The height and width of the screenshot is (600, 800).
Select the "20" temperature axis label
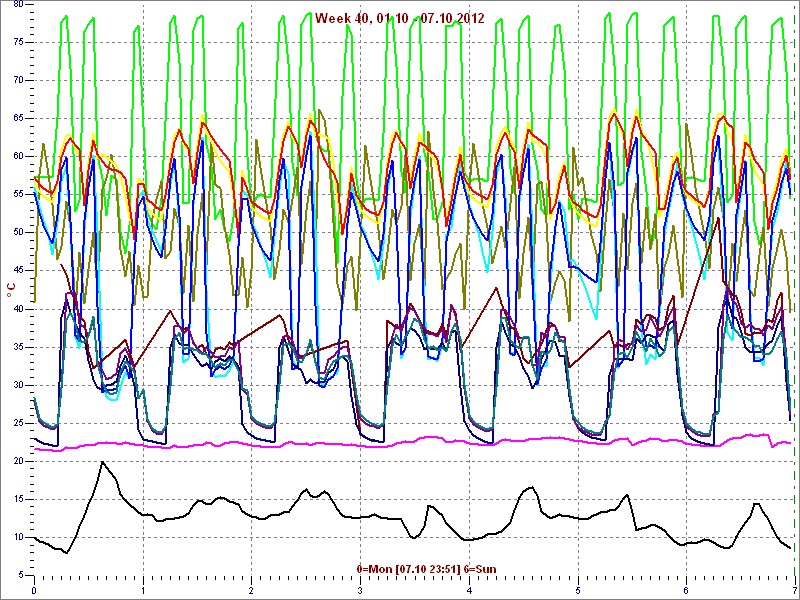(x=18, y=461)
